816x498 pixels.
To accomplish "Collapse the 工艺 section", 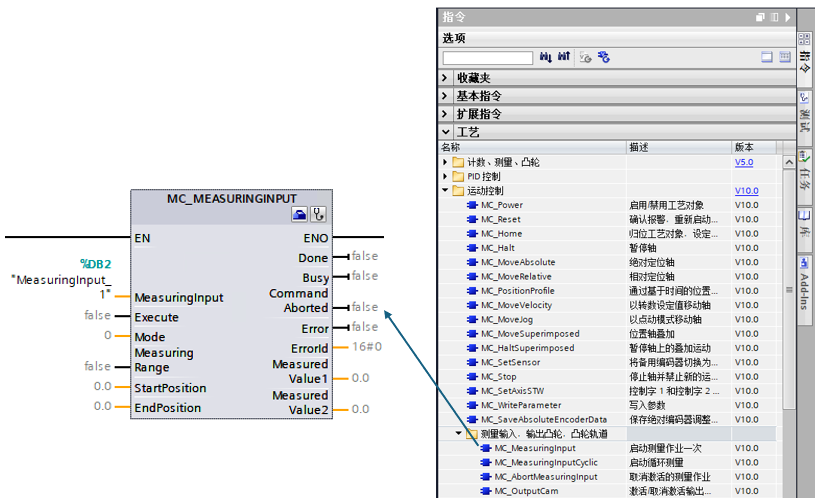I will [445, 132].
